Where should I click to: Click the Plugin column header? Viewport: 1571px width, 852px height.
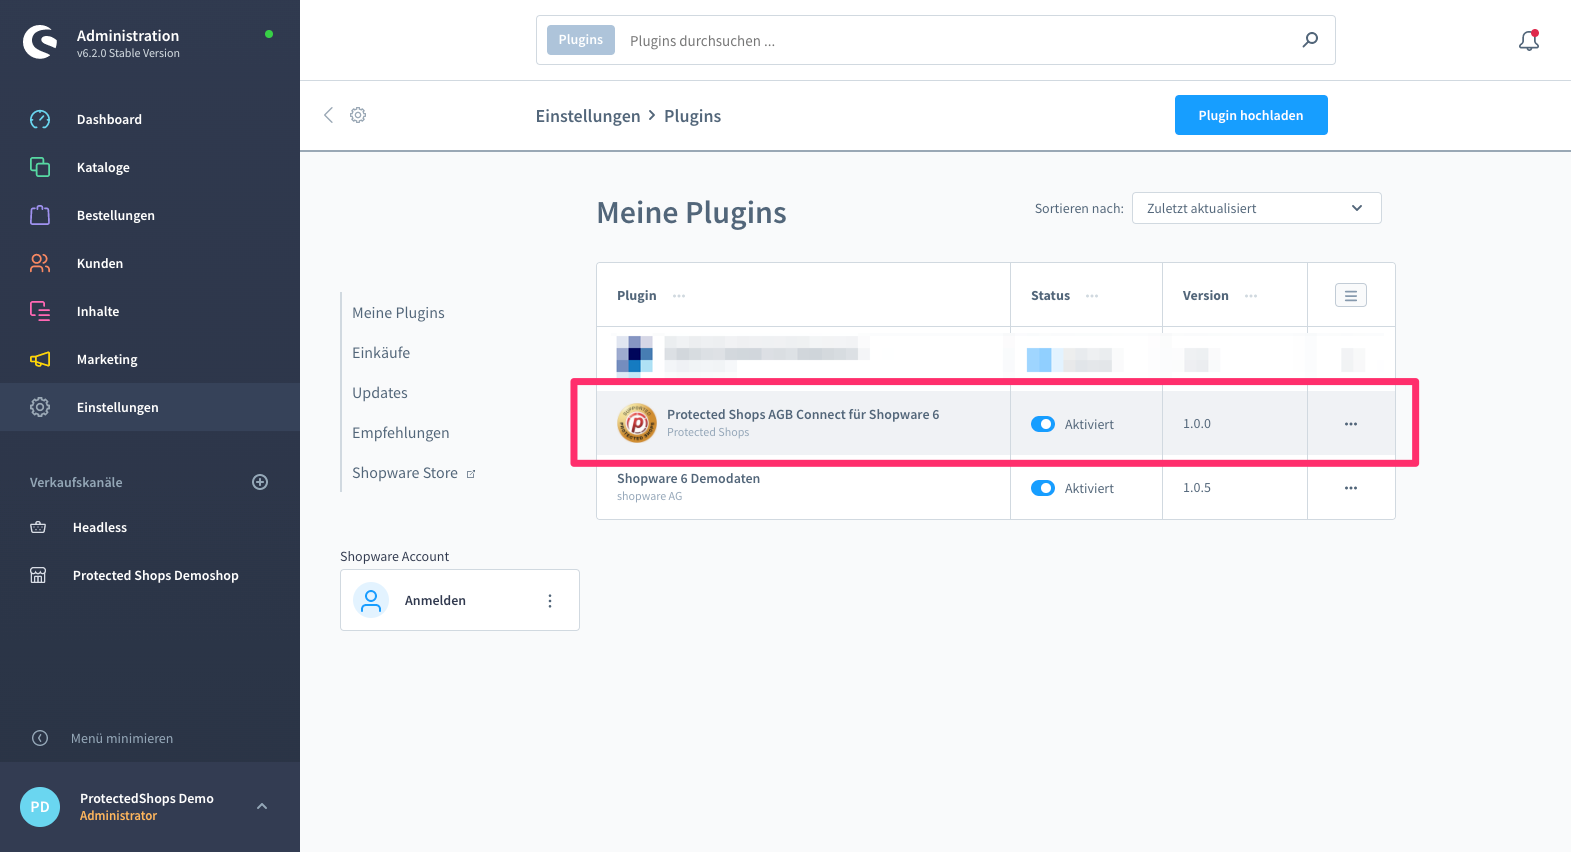[637, 295]
